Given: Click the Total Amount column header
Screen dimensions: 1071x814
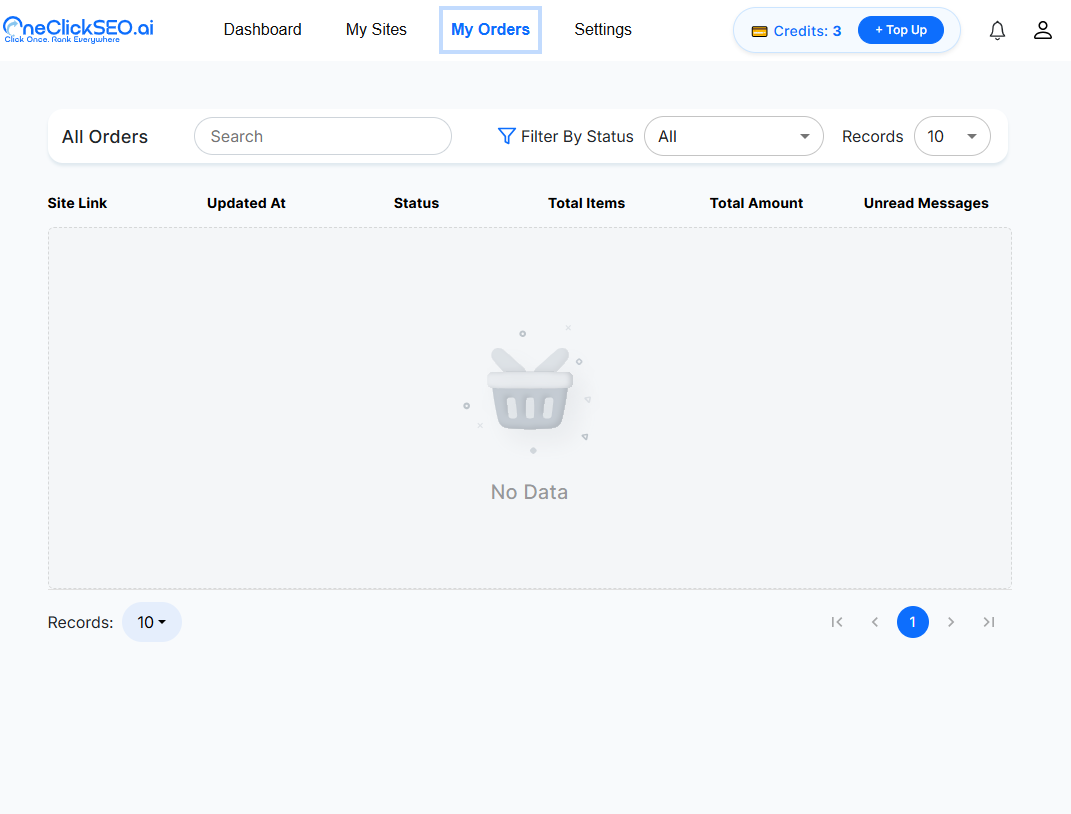Looking at the screenshot, I should pyautogui.click(x=756, y=204).
